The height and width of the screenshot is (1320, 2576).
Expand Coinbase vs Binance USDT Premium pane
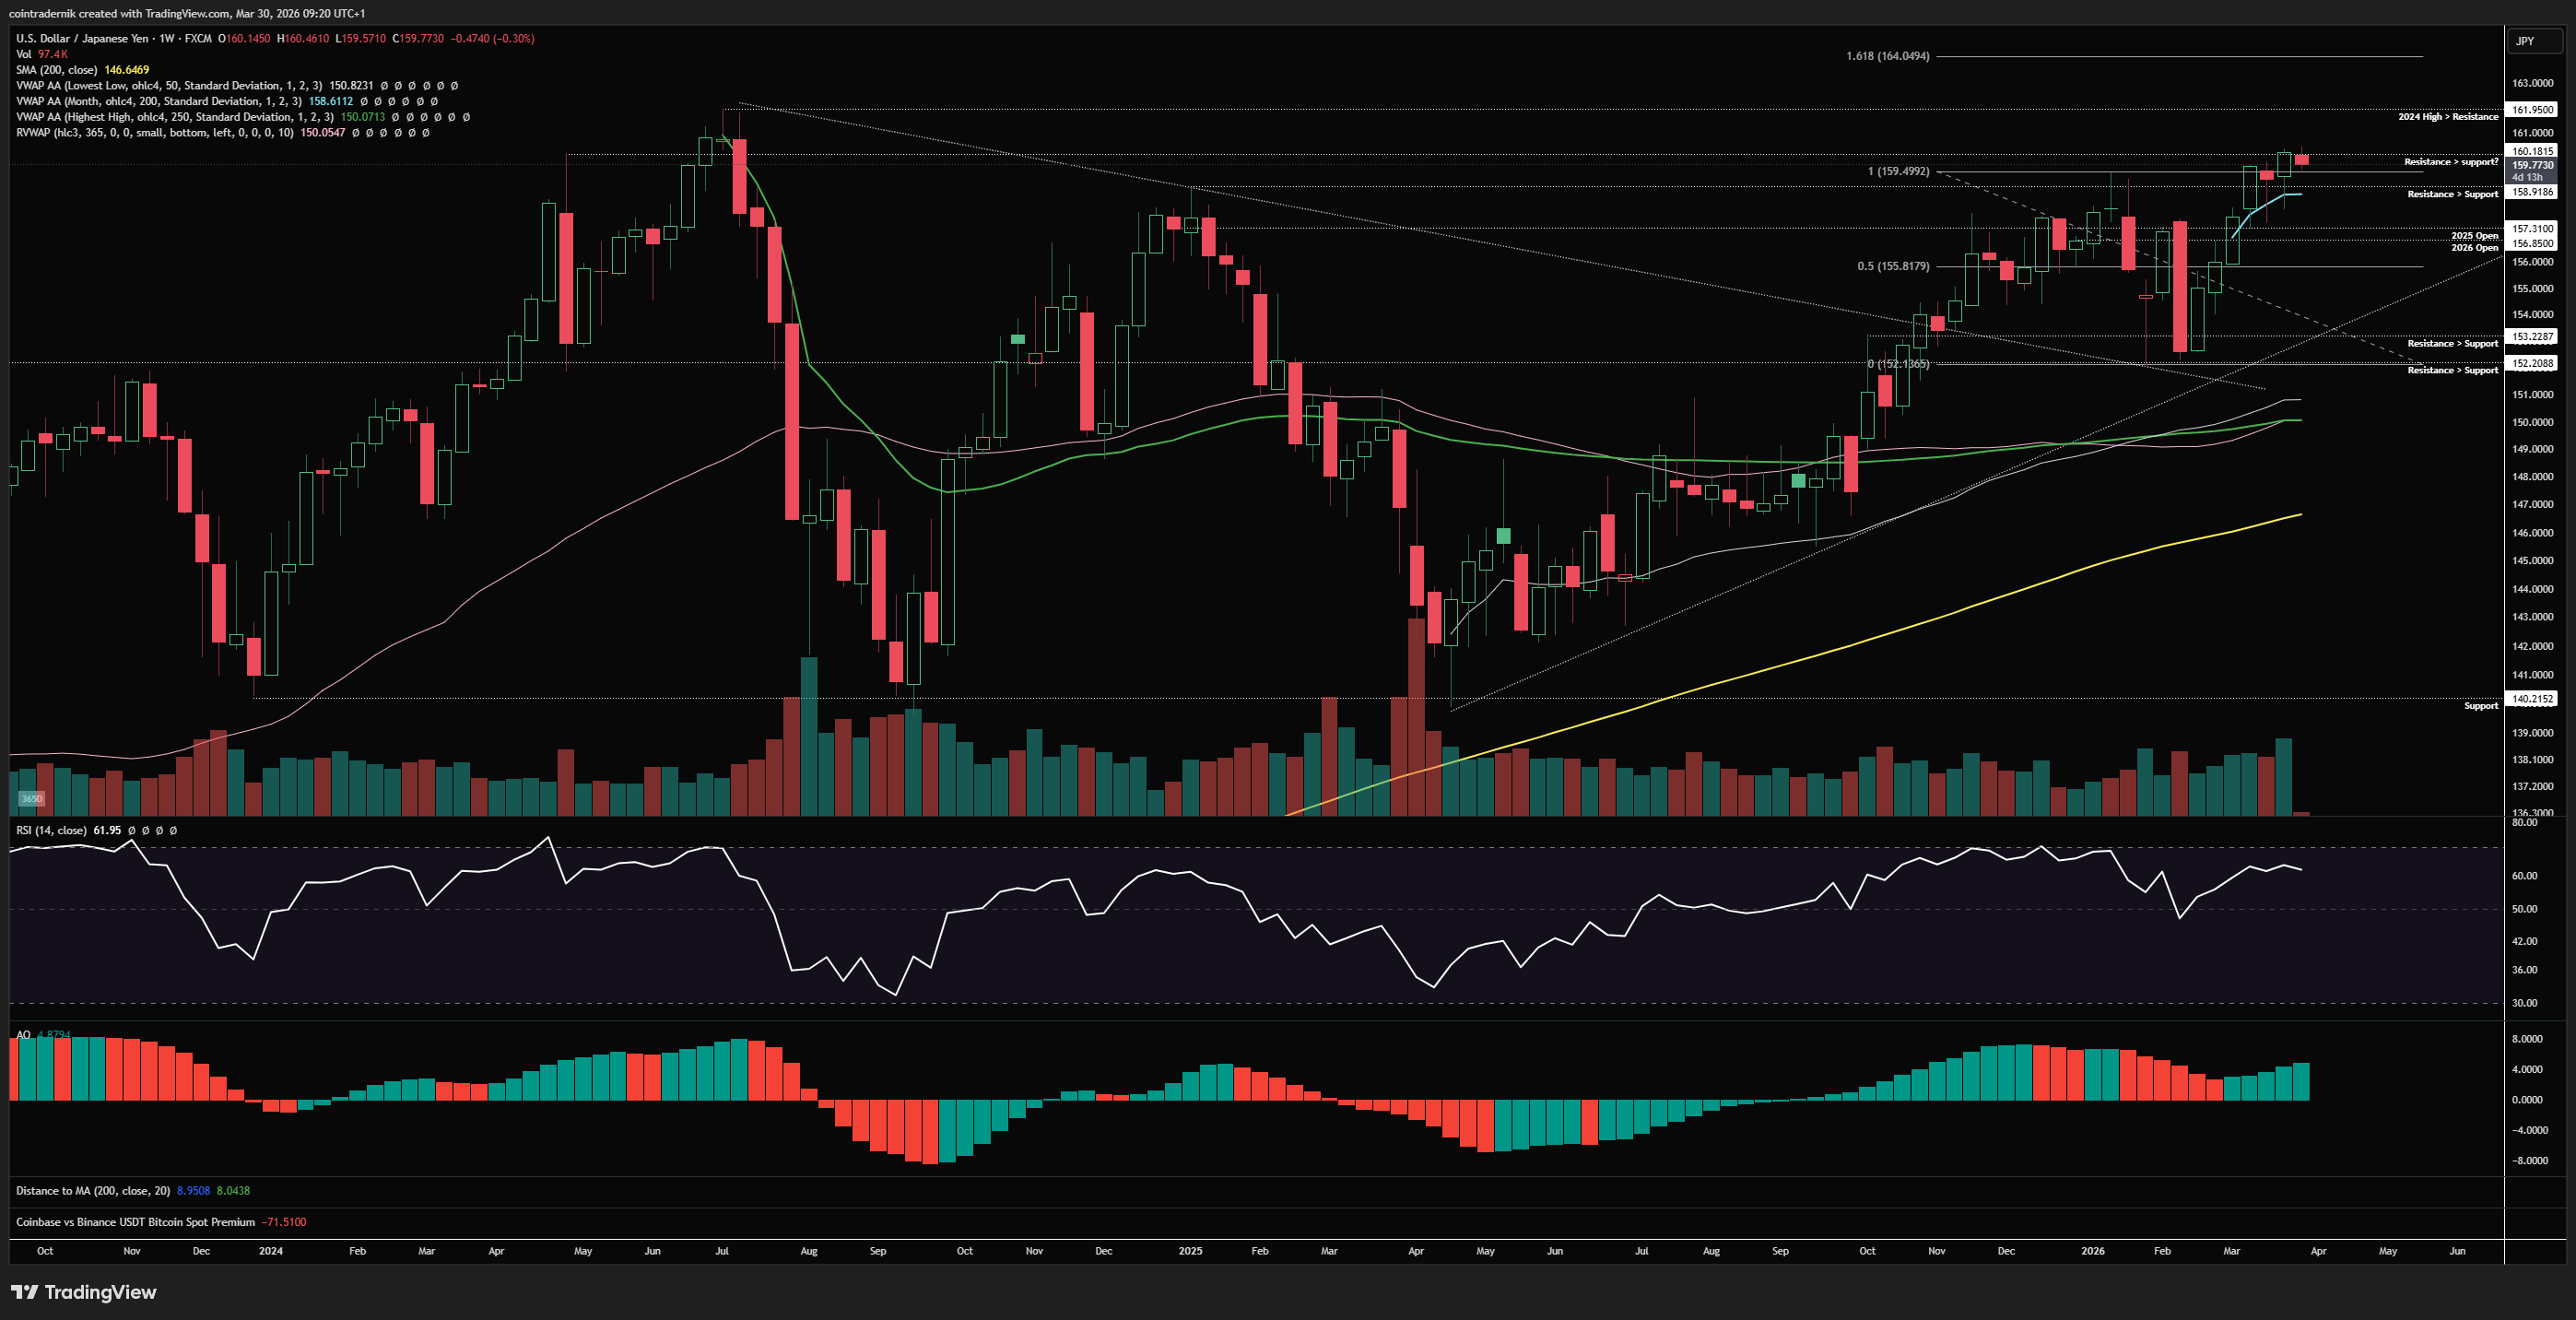(x=135, y=1222)
